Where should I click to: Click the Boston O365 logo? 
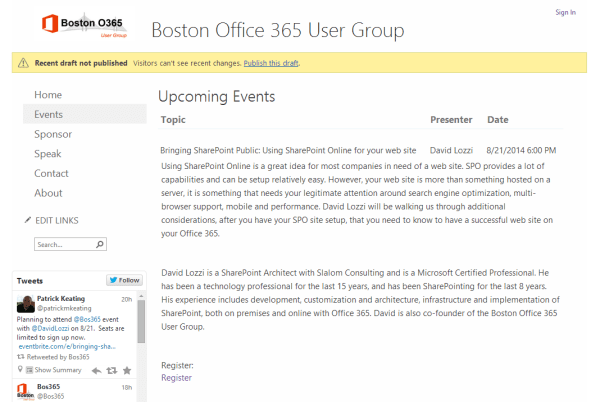pos(84,26)
